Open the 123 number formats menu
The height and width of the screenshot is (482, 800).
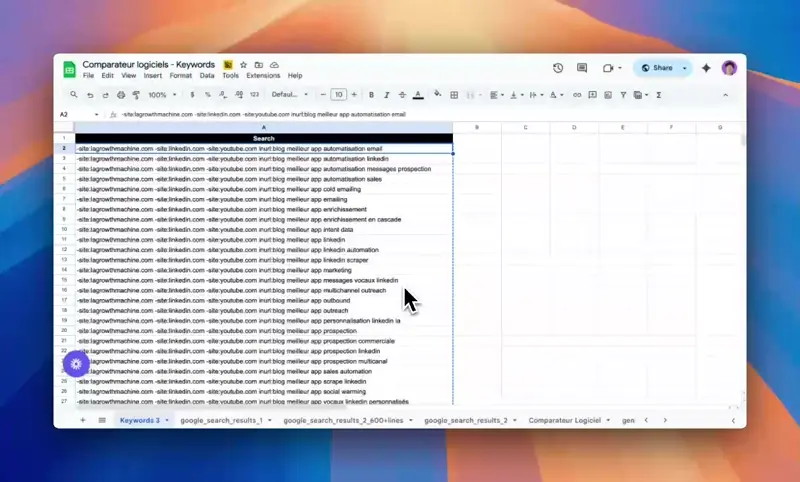tap(255, 95)
